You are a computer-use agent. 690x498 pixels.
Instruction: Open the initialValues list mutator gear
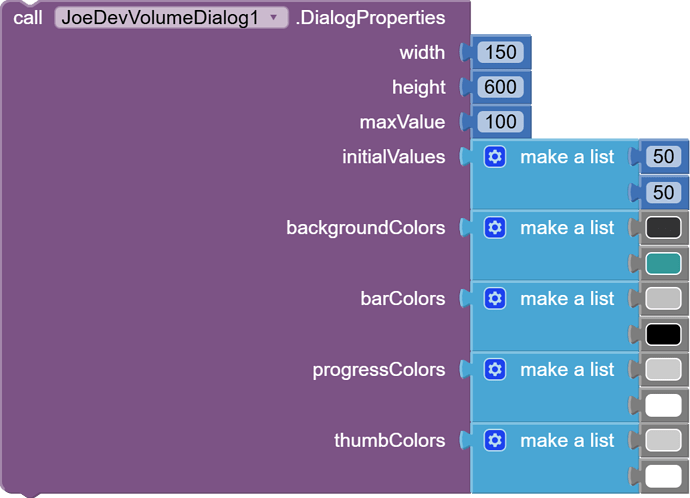click(494, 157)
